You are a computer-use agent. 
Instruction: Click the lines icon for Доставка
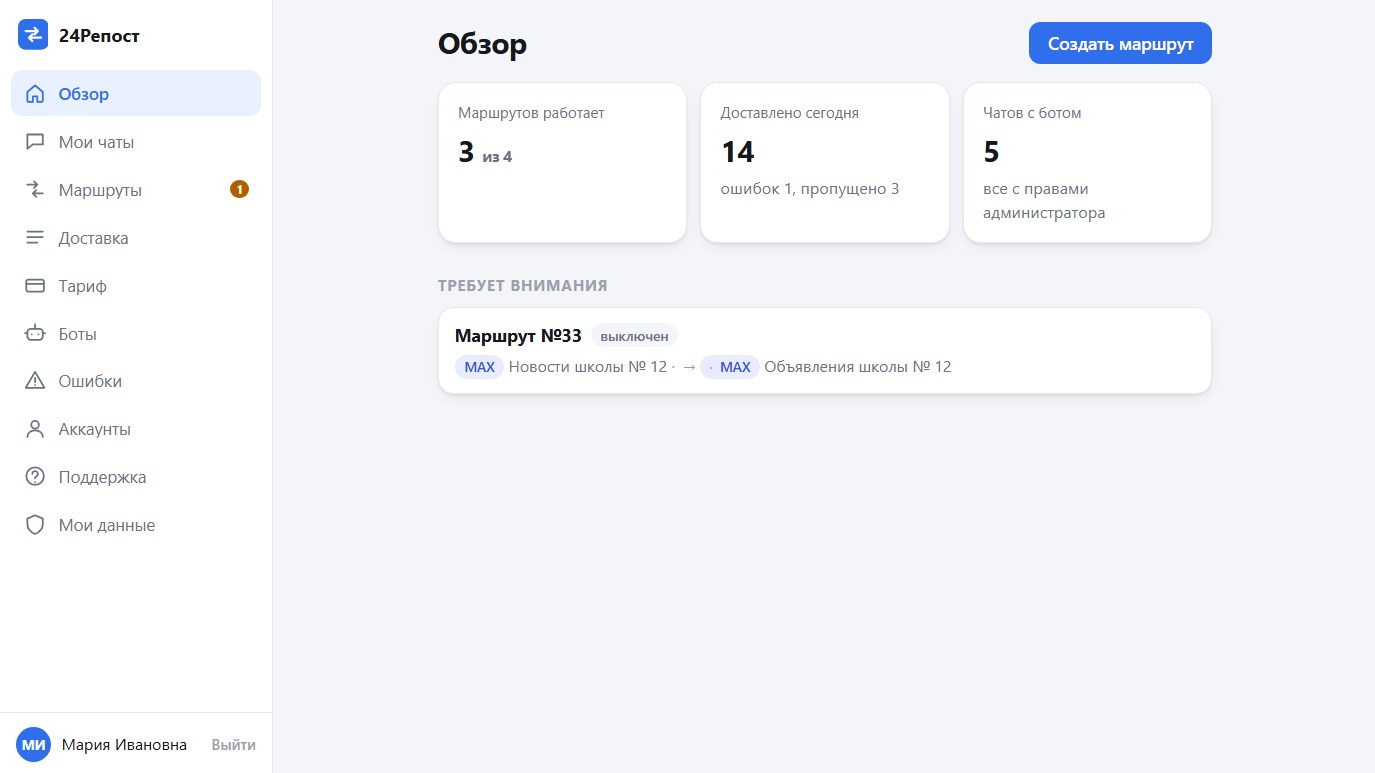[x=35, y=238]
